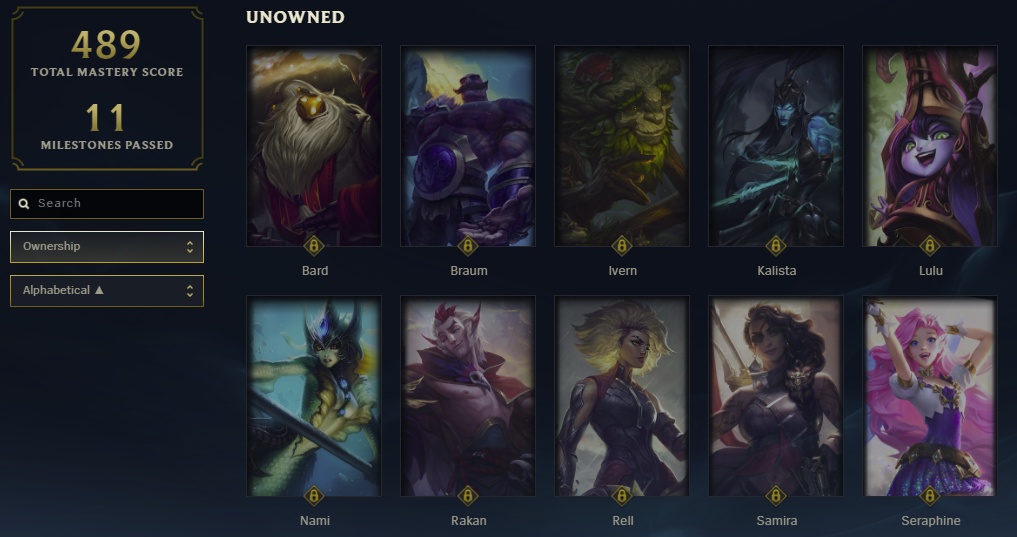Click the lock icon under Braum's portrait
This screenshot has height=537, width=1017.
tap(468, 246)
